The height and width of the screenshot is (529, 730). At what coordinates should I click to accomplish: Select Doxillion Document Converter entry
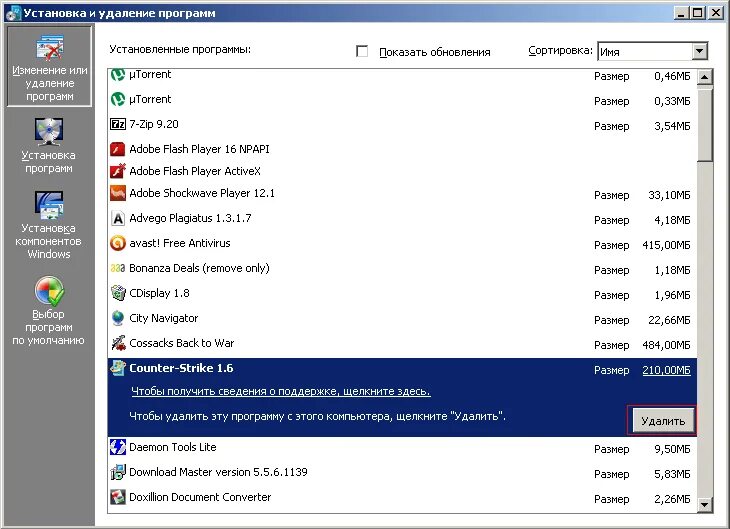click(x=200, y=497)
